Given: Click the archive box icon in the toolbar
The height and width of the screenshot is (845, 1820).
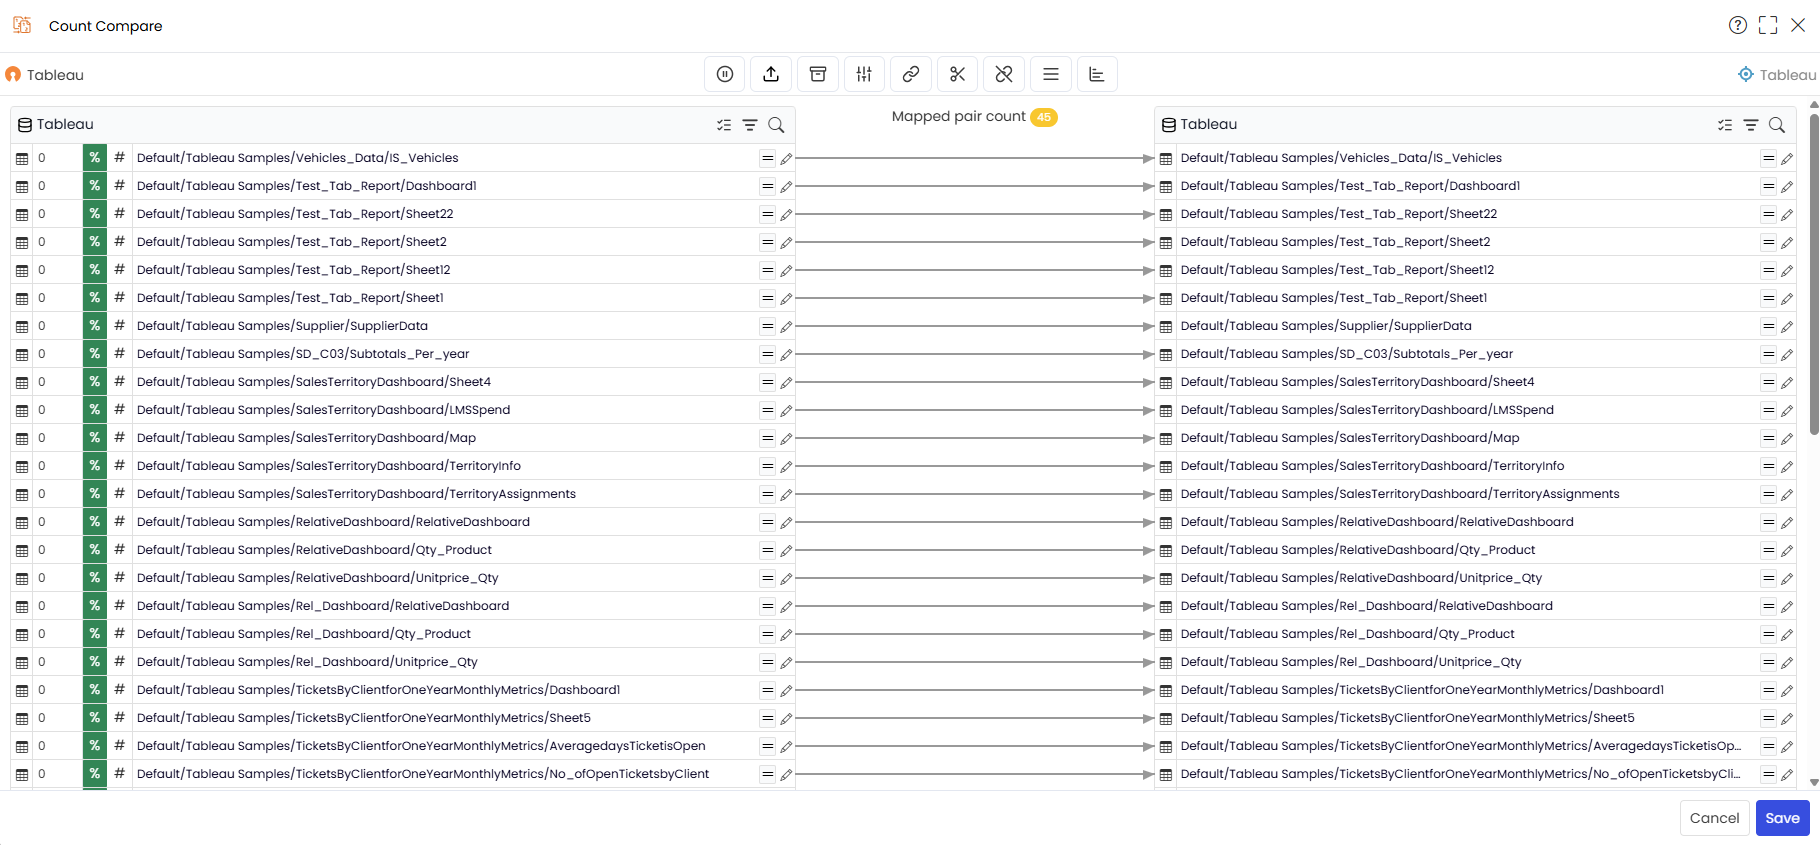Looking at the screenshot, I should 818,74.
